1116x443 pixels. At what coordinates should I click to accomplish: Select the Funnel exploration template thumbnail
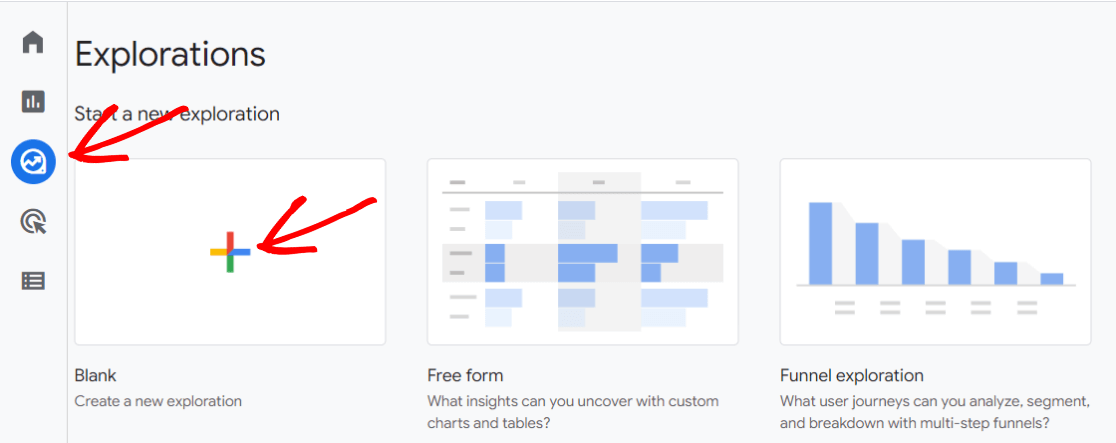pos(935,252)
